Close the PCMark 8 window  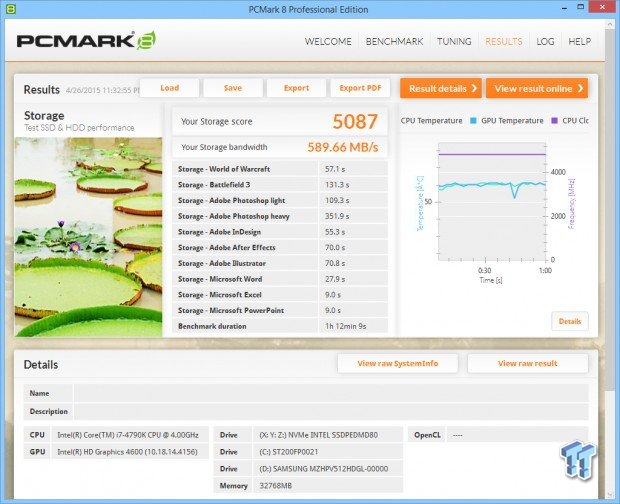coord(602,7)
